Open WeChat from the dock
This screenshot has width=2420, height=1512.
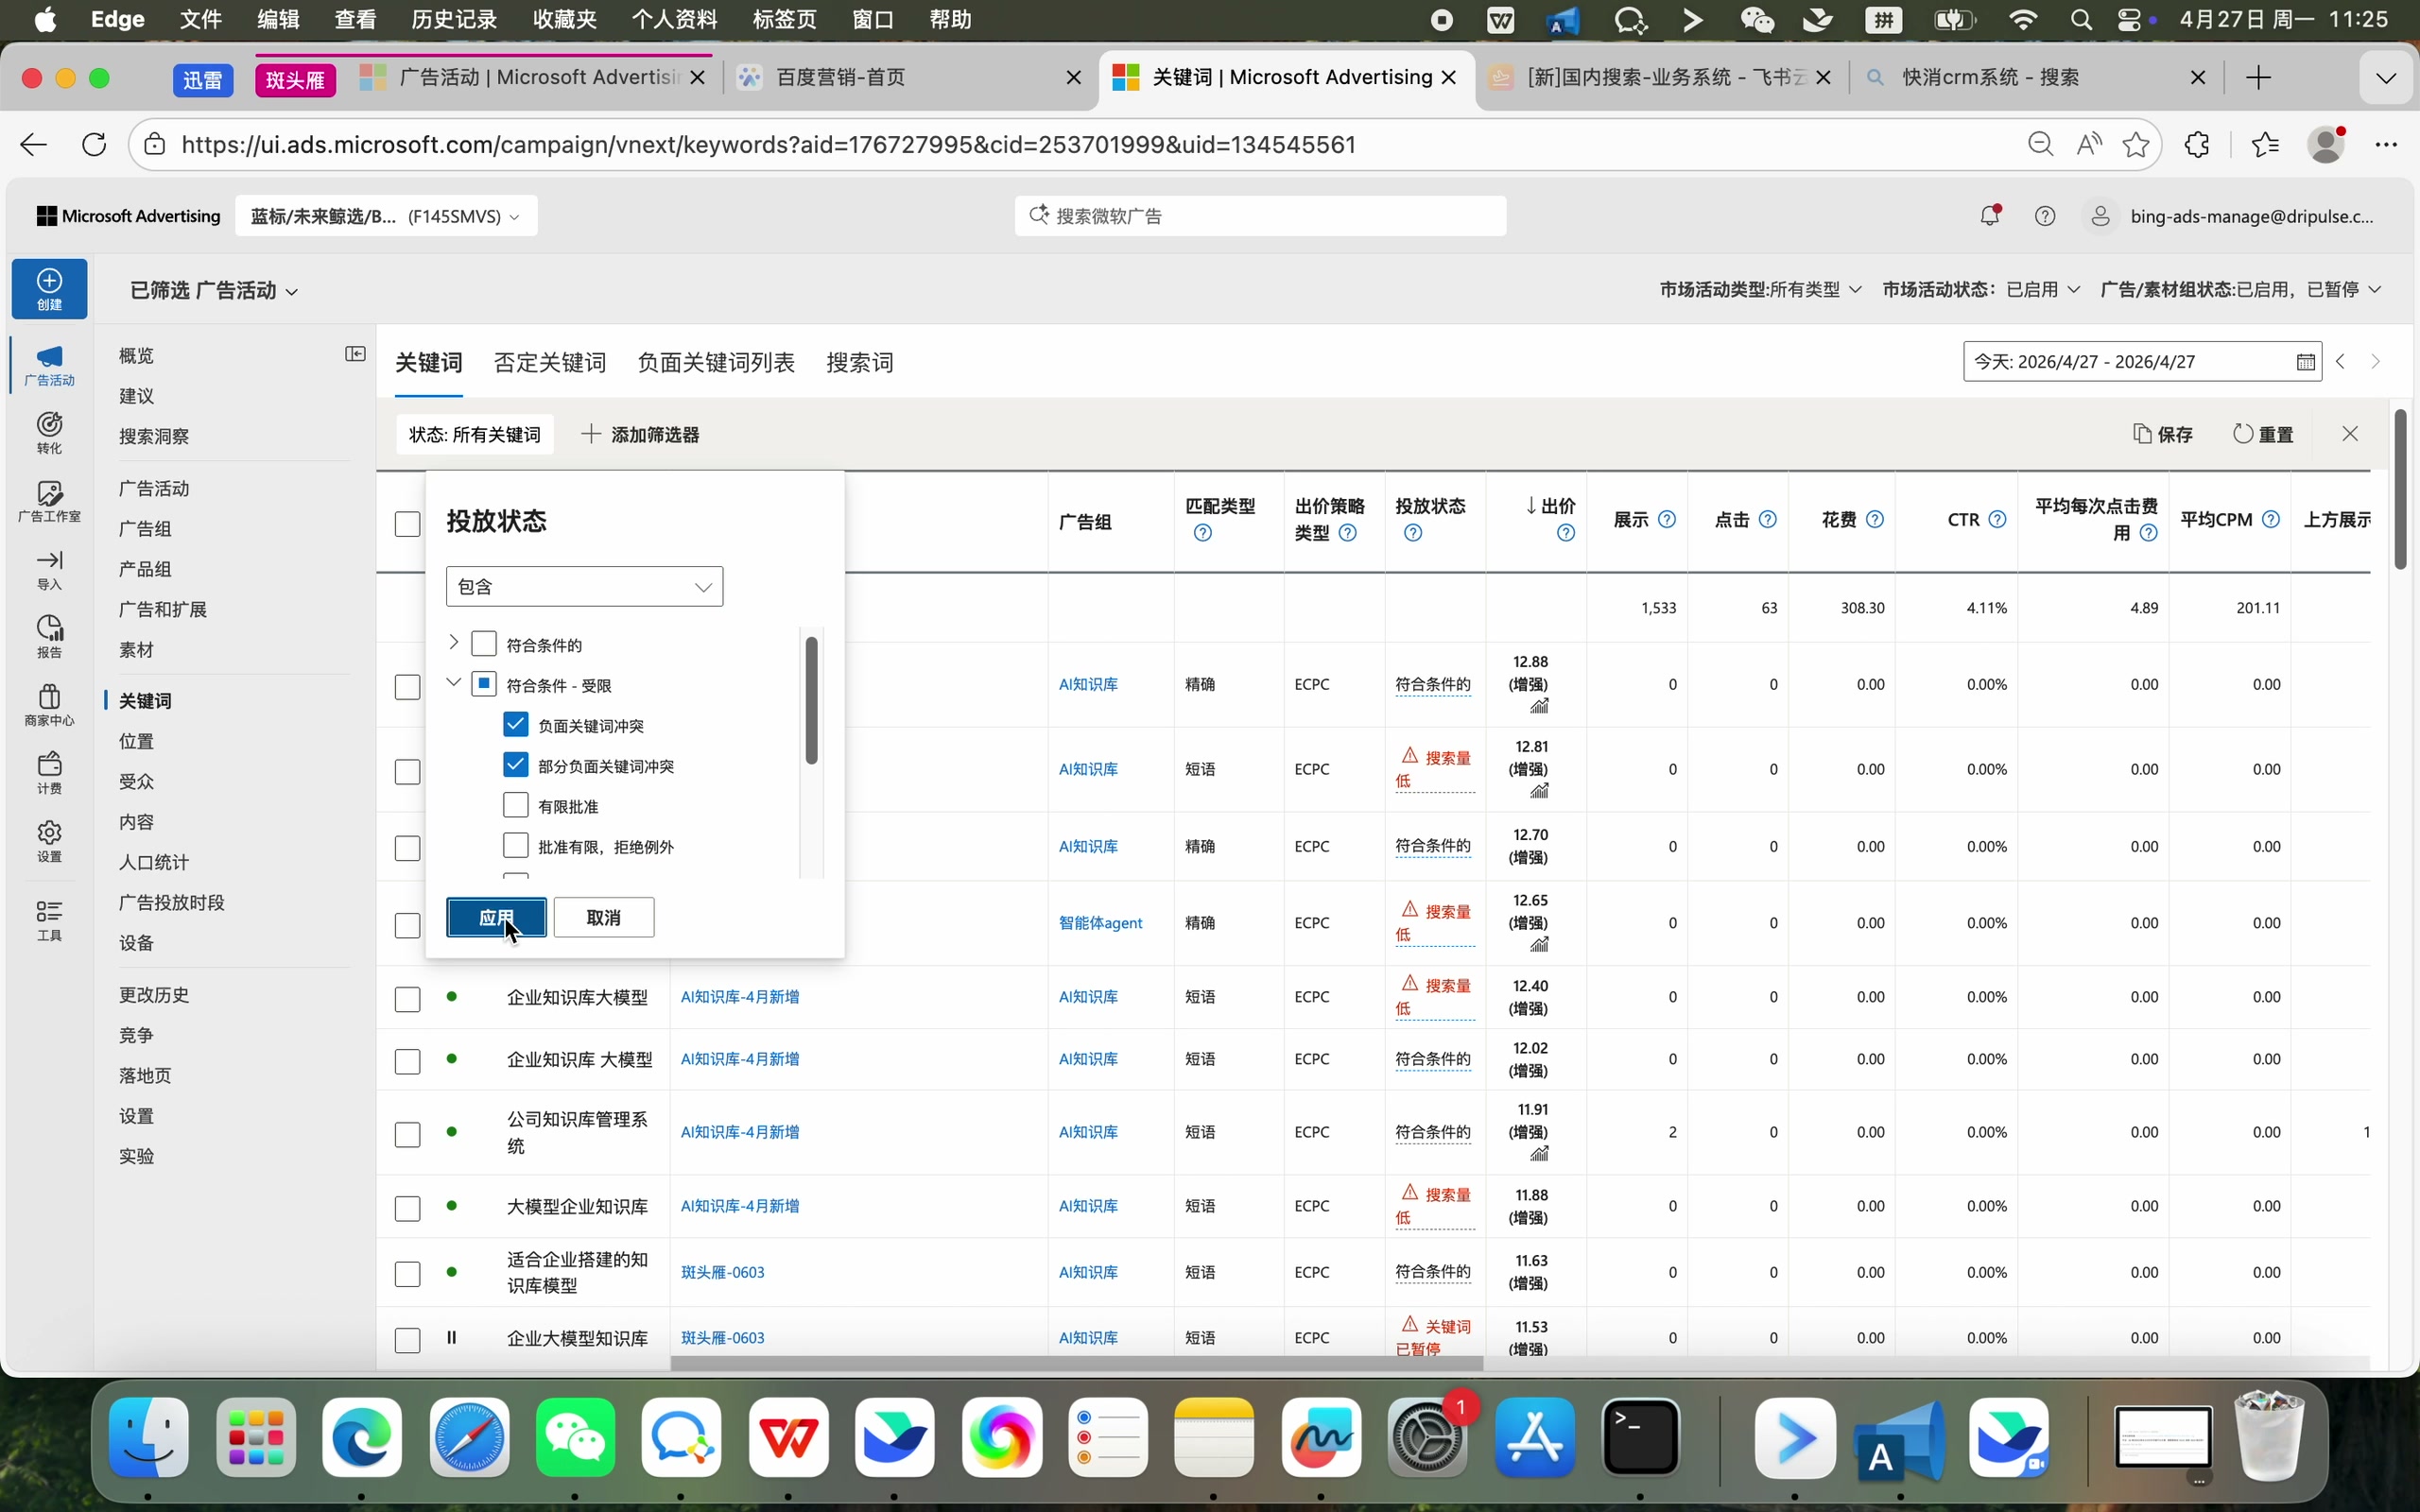575,1438
